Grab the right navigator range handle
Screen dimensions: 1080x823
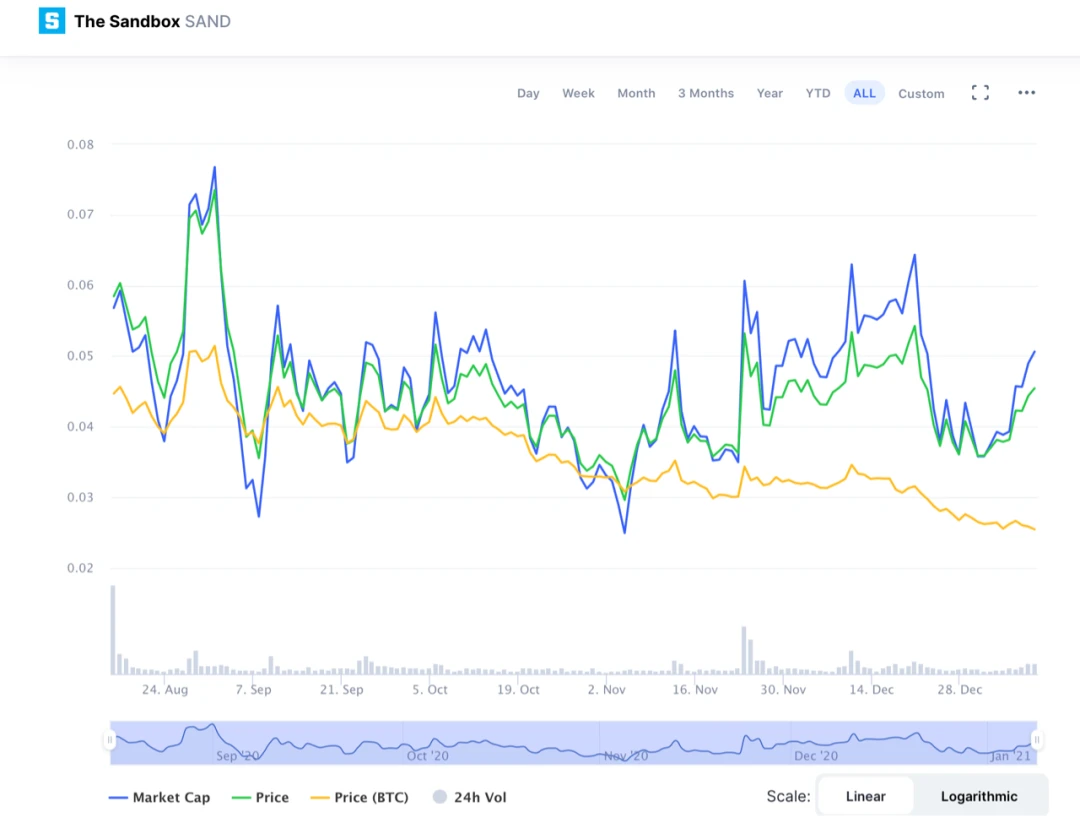click(1037, 740)
